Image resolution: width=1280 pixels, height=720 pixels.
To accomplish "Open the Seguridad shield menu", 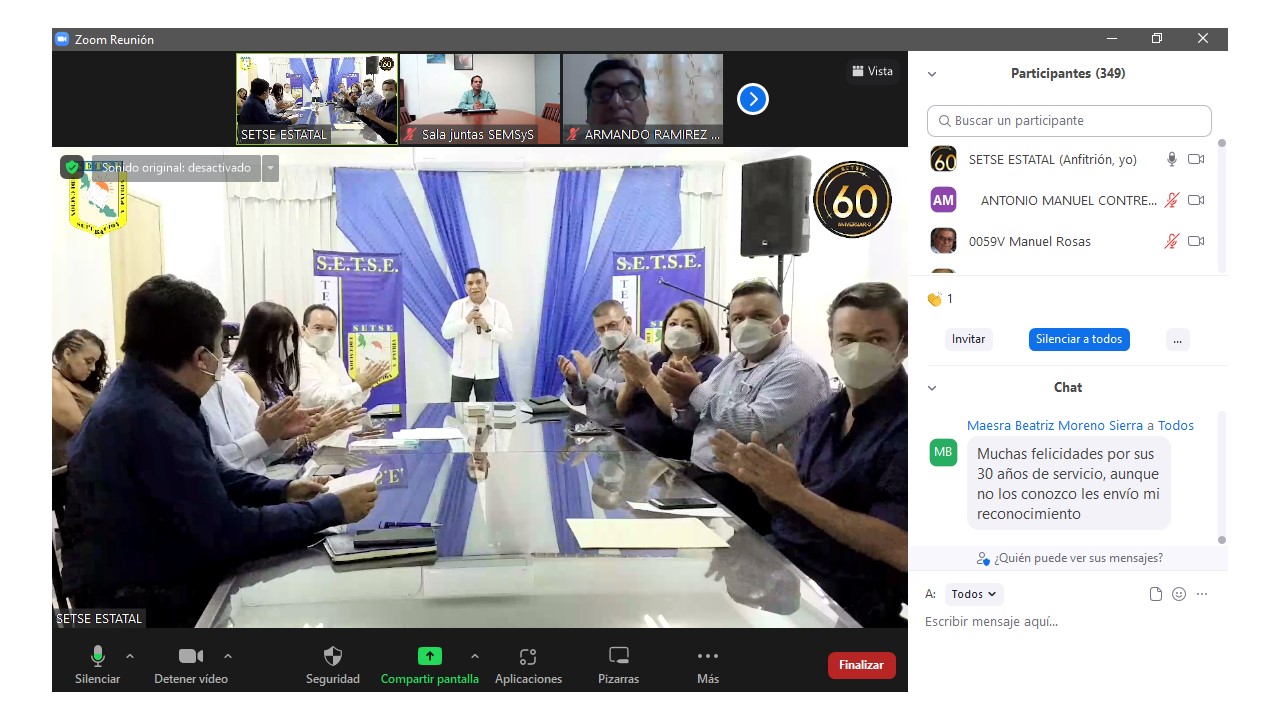I will coord(333,665).
